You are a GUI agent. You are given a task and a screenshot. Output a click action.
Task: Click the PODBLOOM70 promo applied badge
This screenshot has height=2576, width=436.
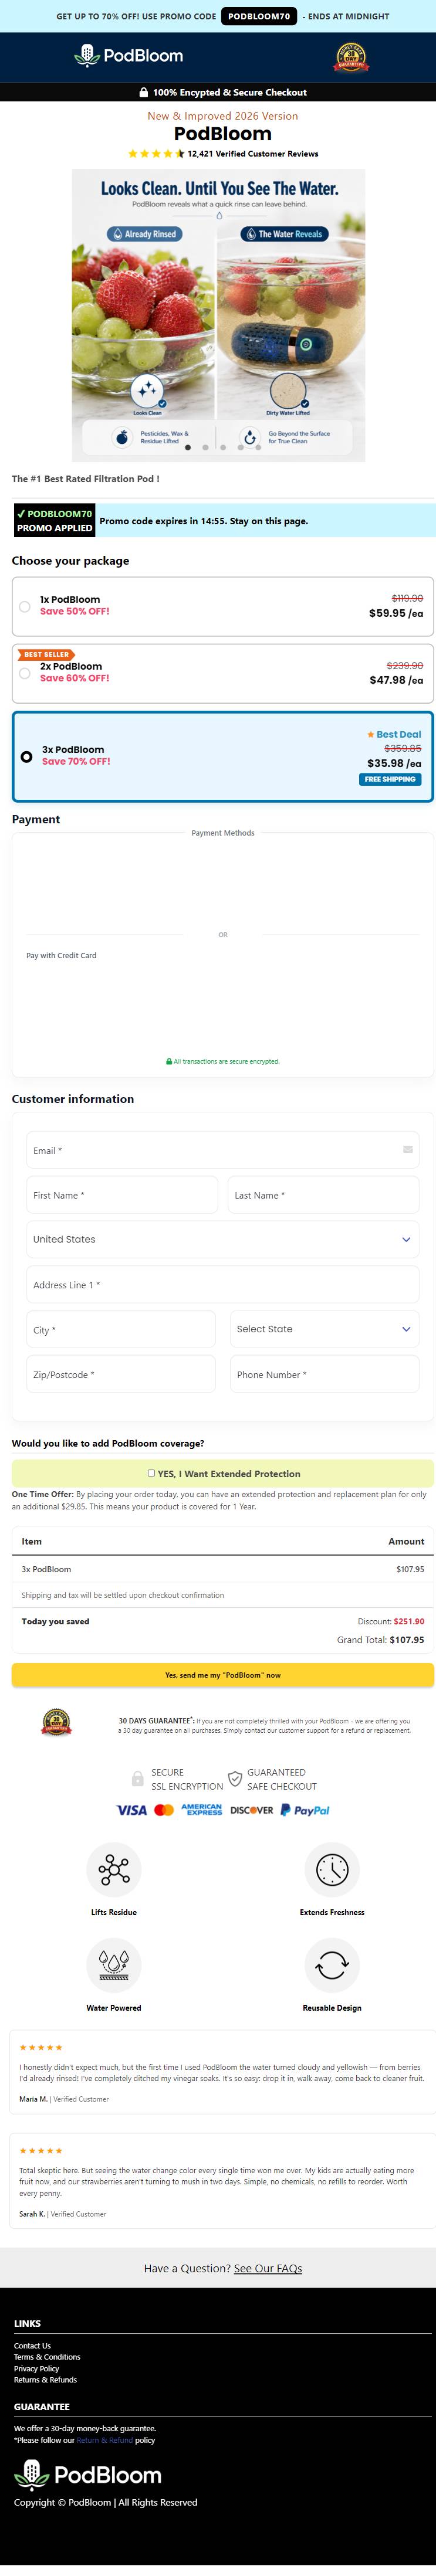(54, 521)
